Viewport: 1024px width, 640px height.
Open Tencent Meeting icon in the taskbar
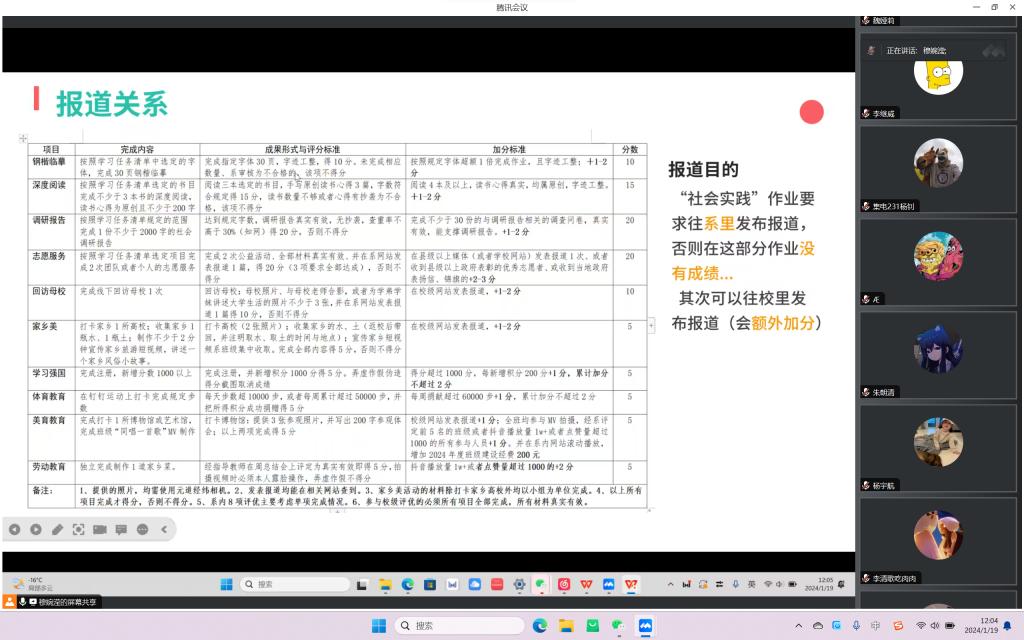click(x=645, y=625)
